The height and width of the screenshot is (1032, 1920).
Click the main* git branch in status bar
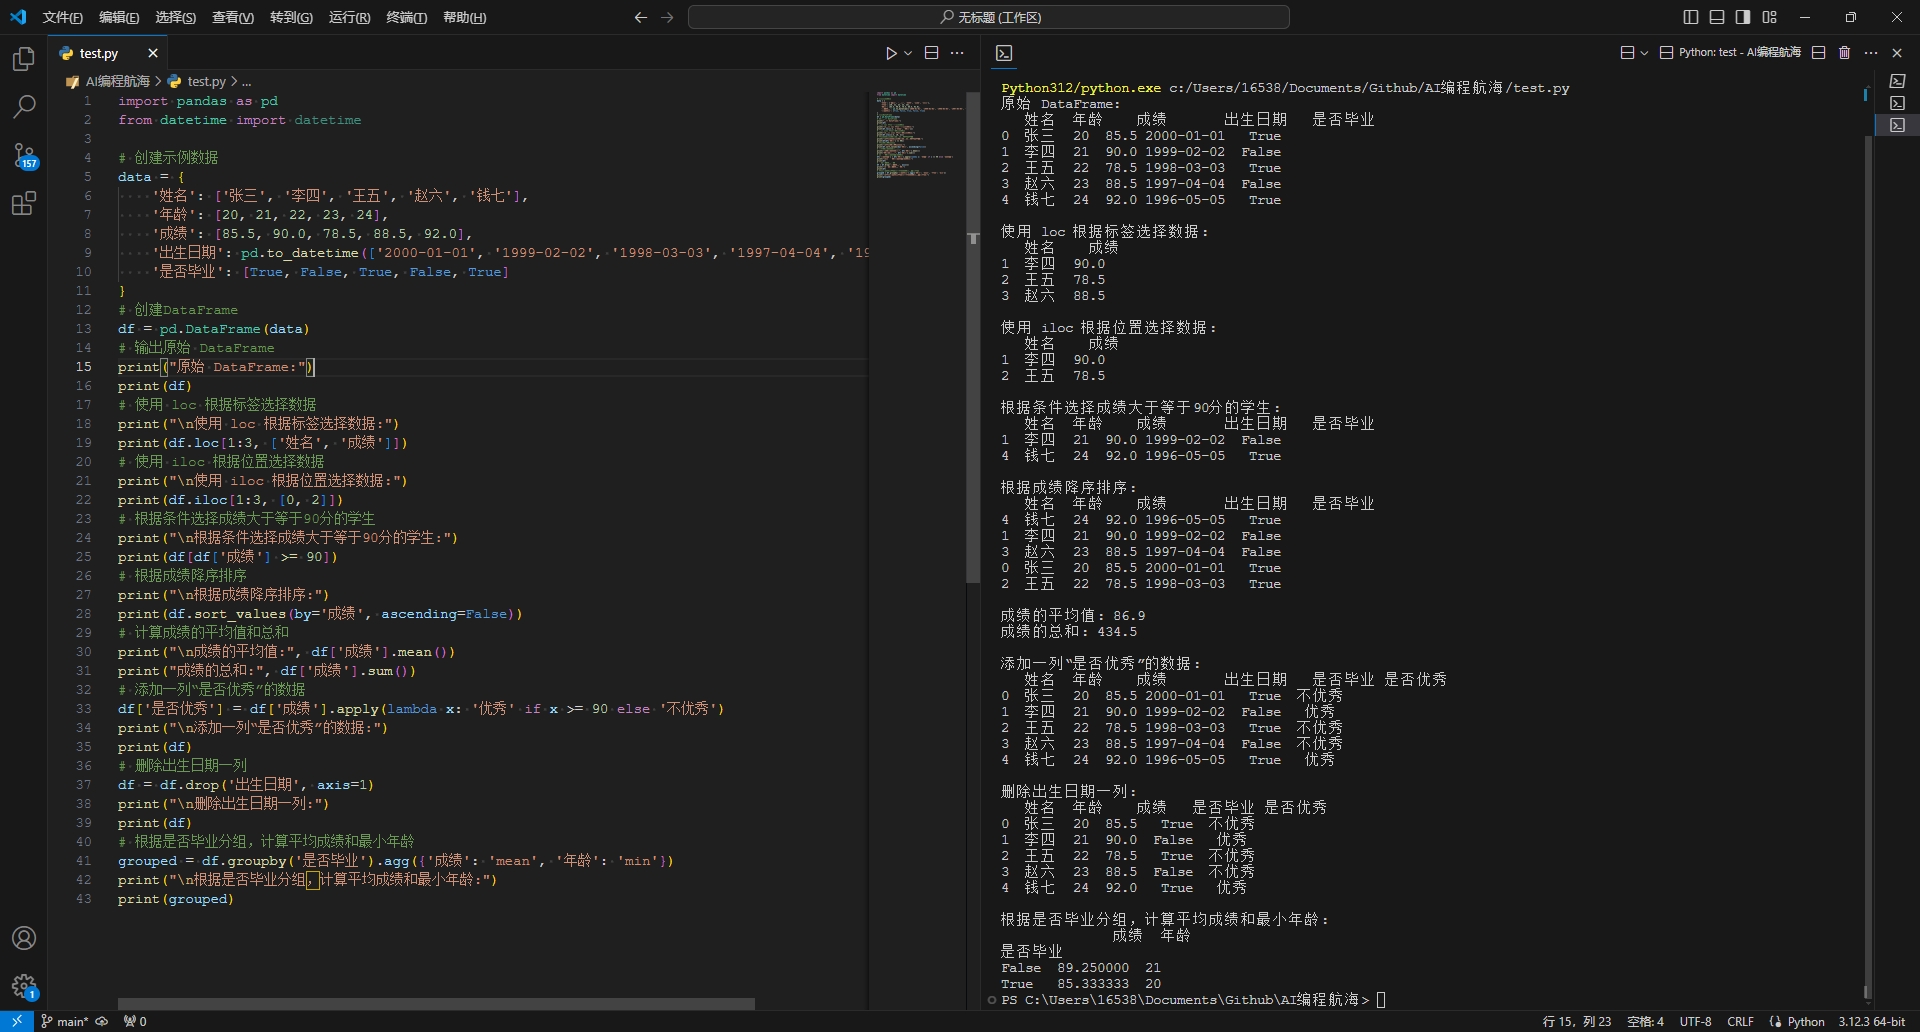coord(65,1021)
